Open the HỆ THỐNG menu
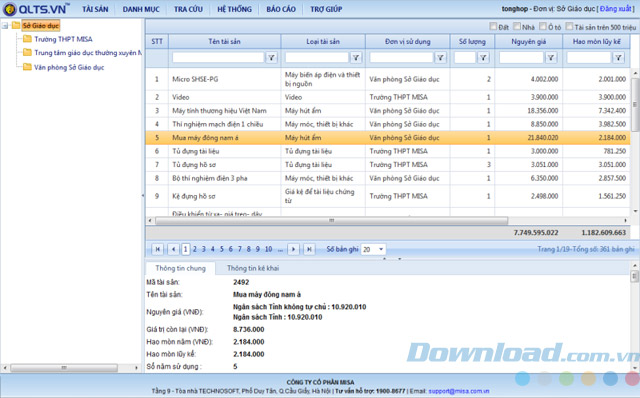This screenshot has height=398, width=640. (234, 9)
